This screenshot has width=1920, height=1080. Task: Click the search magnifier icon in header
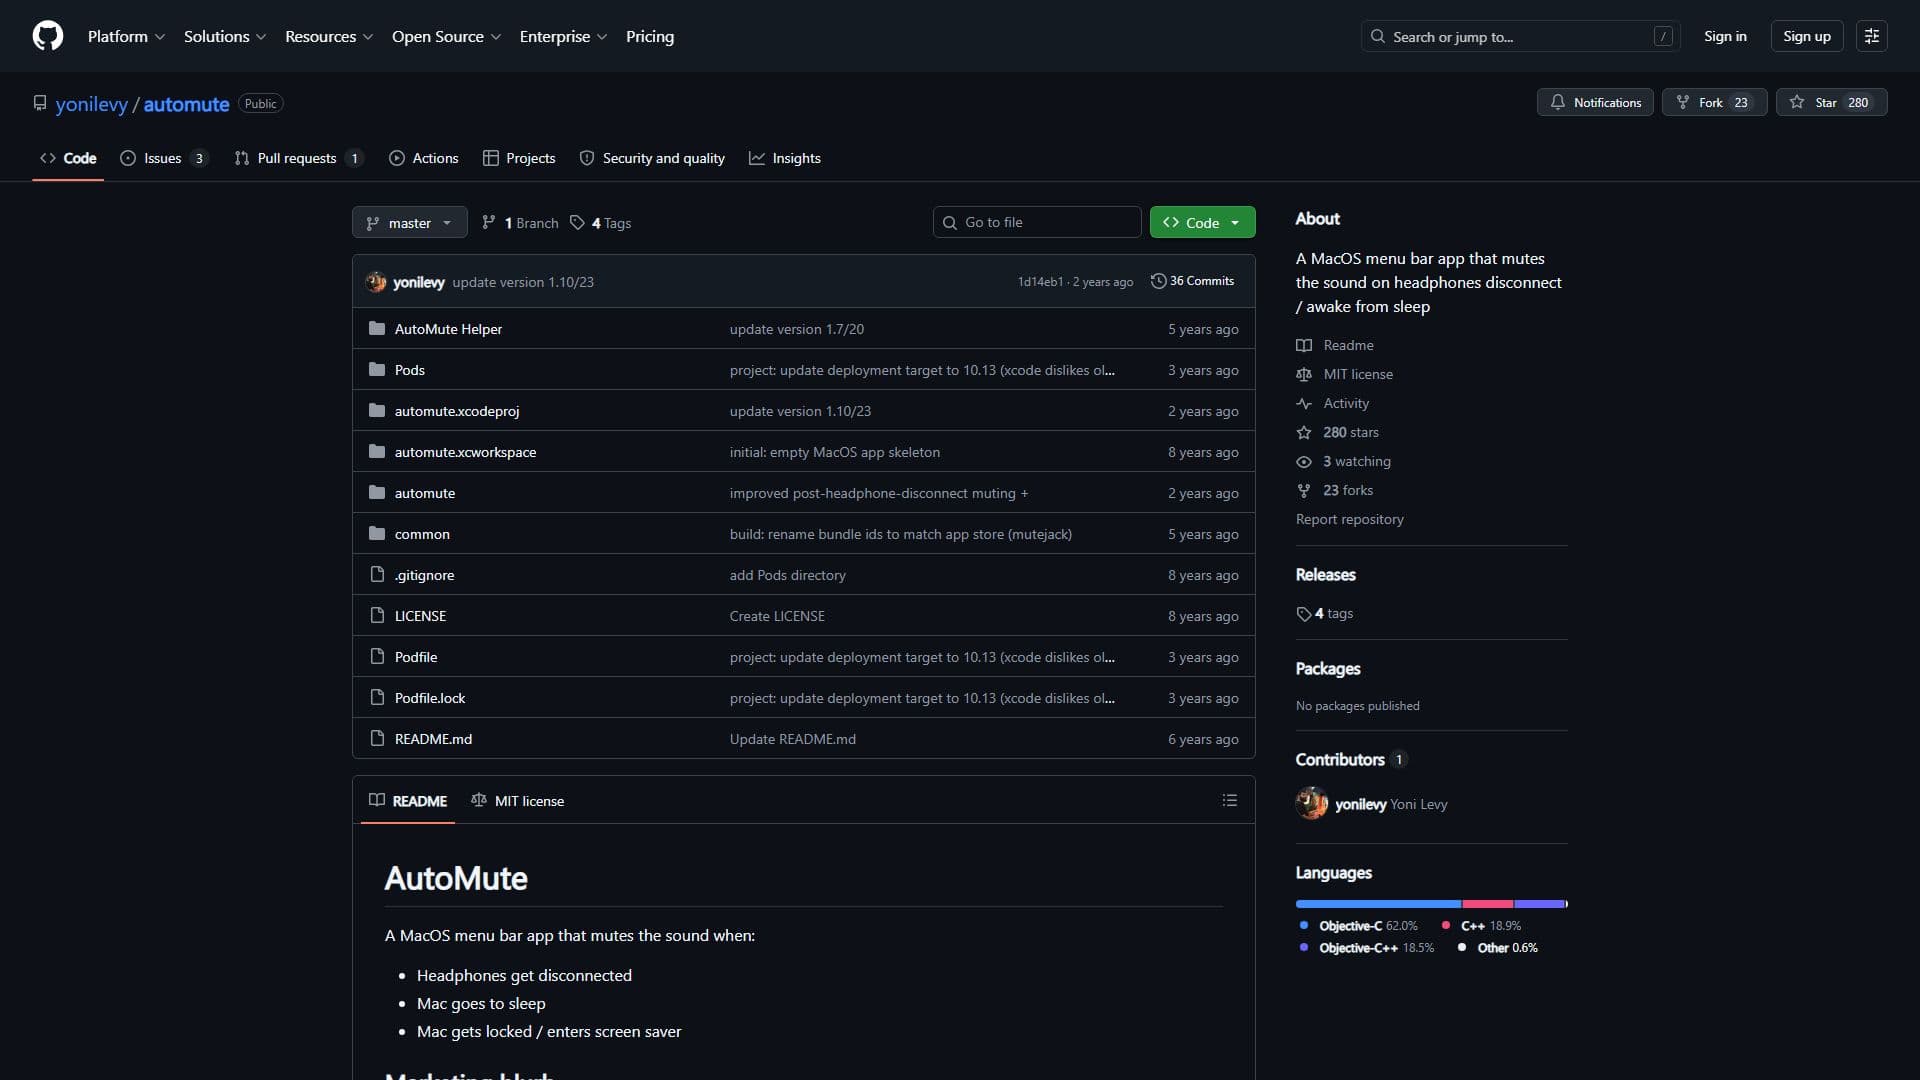(1378, 36)
